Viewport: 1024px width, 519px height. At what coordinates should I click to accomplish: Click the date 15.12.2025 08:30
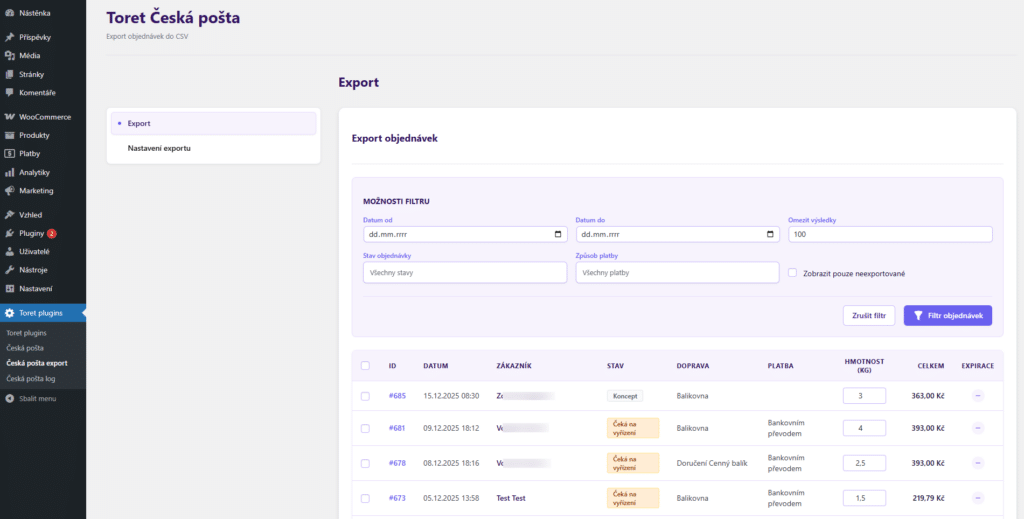(x=451, y=396)
